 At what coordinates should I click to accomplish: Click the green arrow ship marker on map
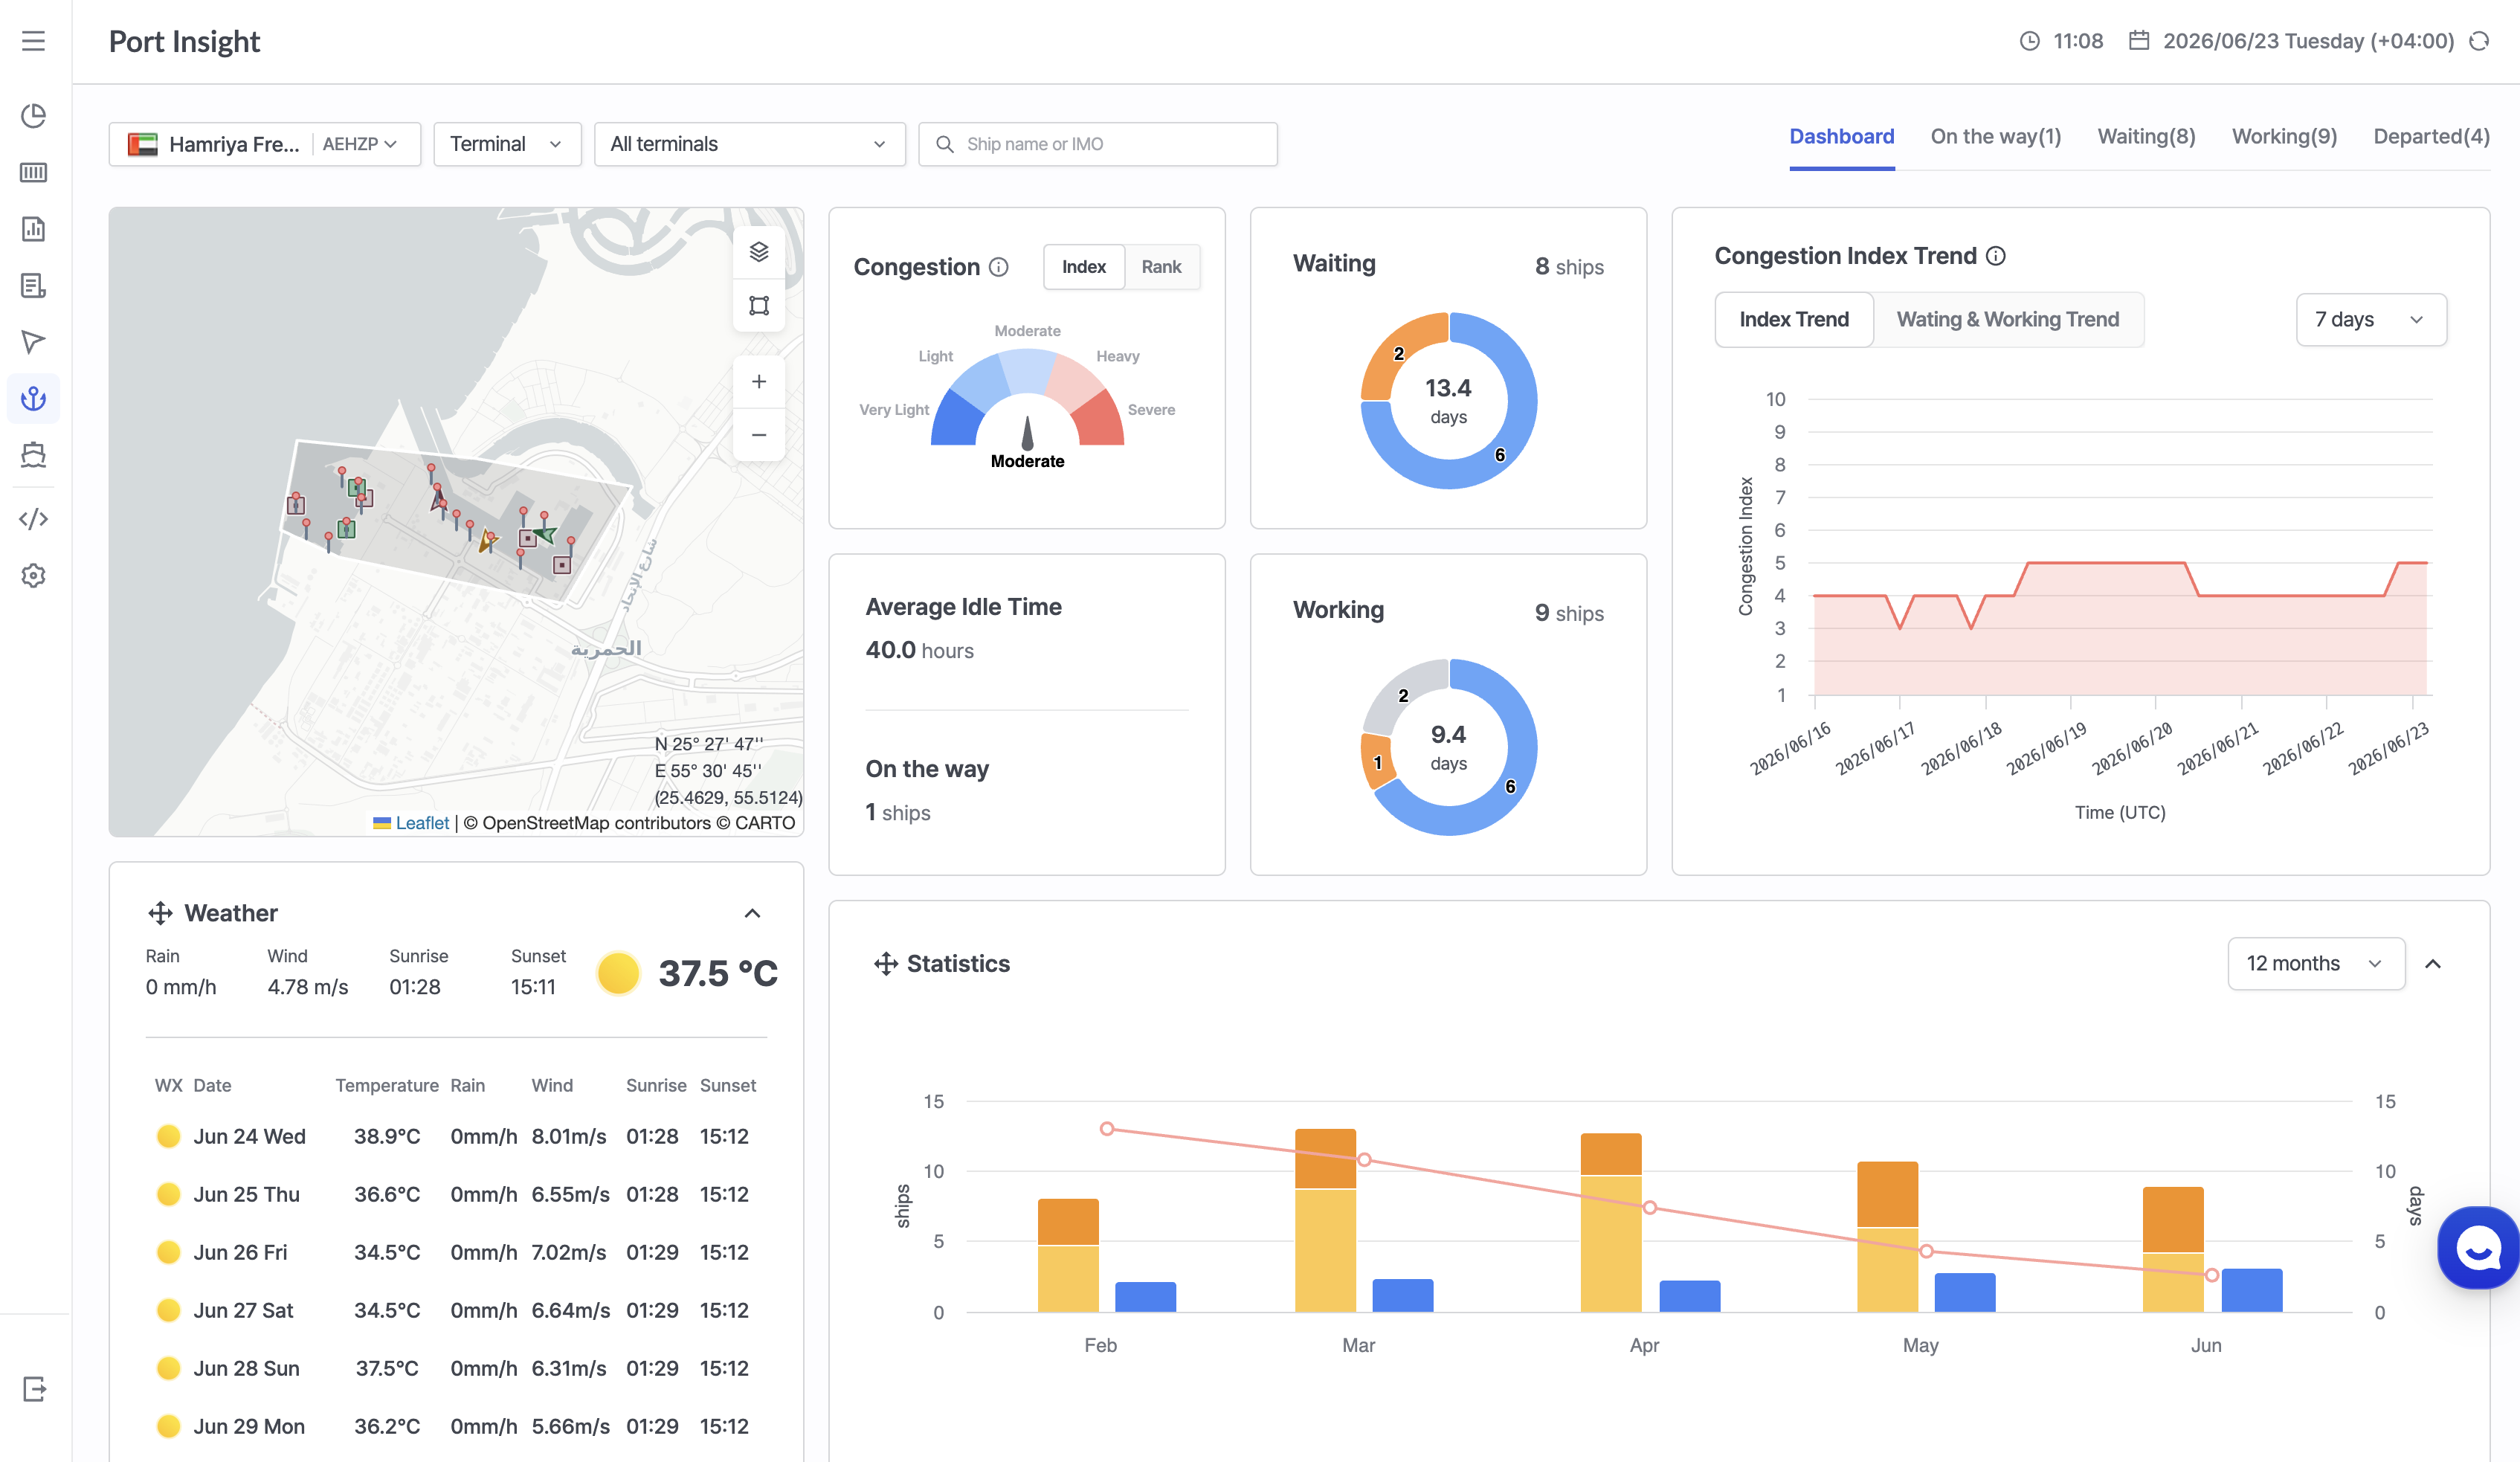click(546, 534)
